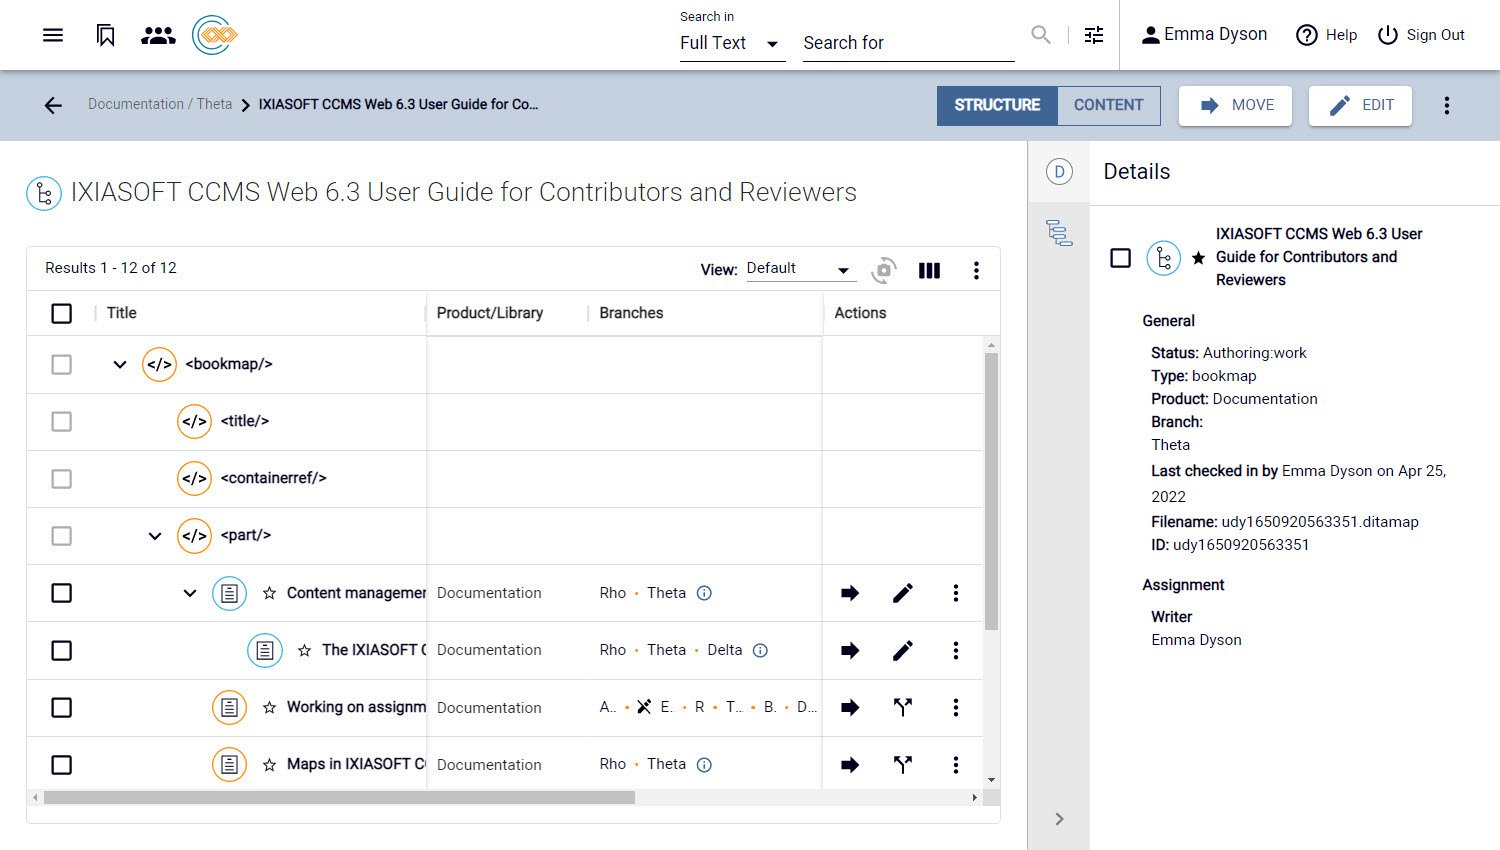Open the View Default dropdown
Screen dimensions: 1500x850
coord(801,269)
